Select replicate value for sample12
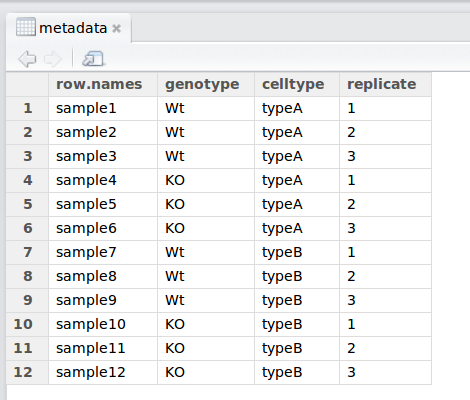This screenshot has height=400, width=470. [x=385, y=373]
